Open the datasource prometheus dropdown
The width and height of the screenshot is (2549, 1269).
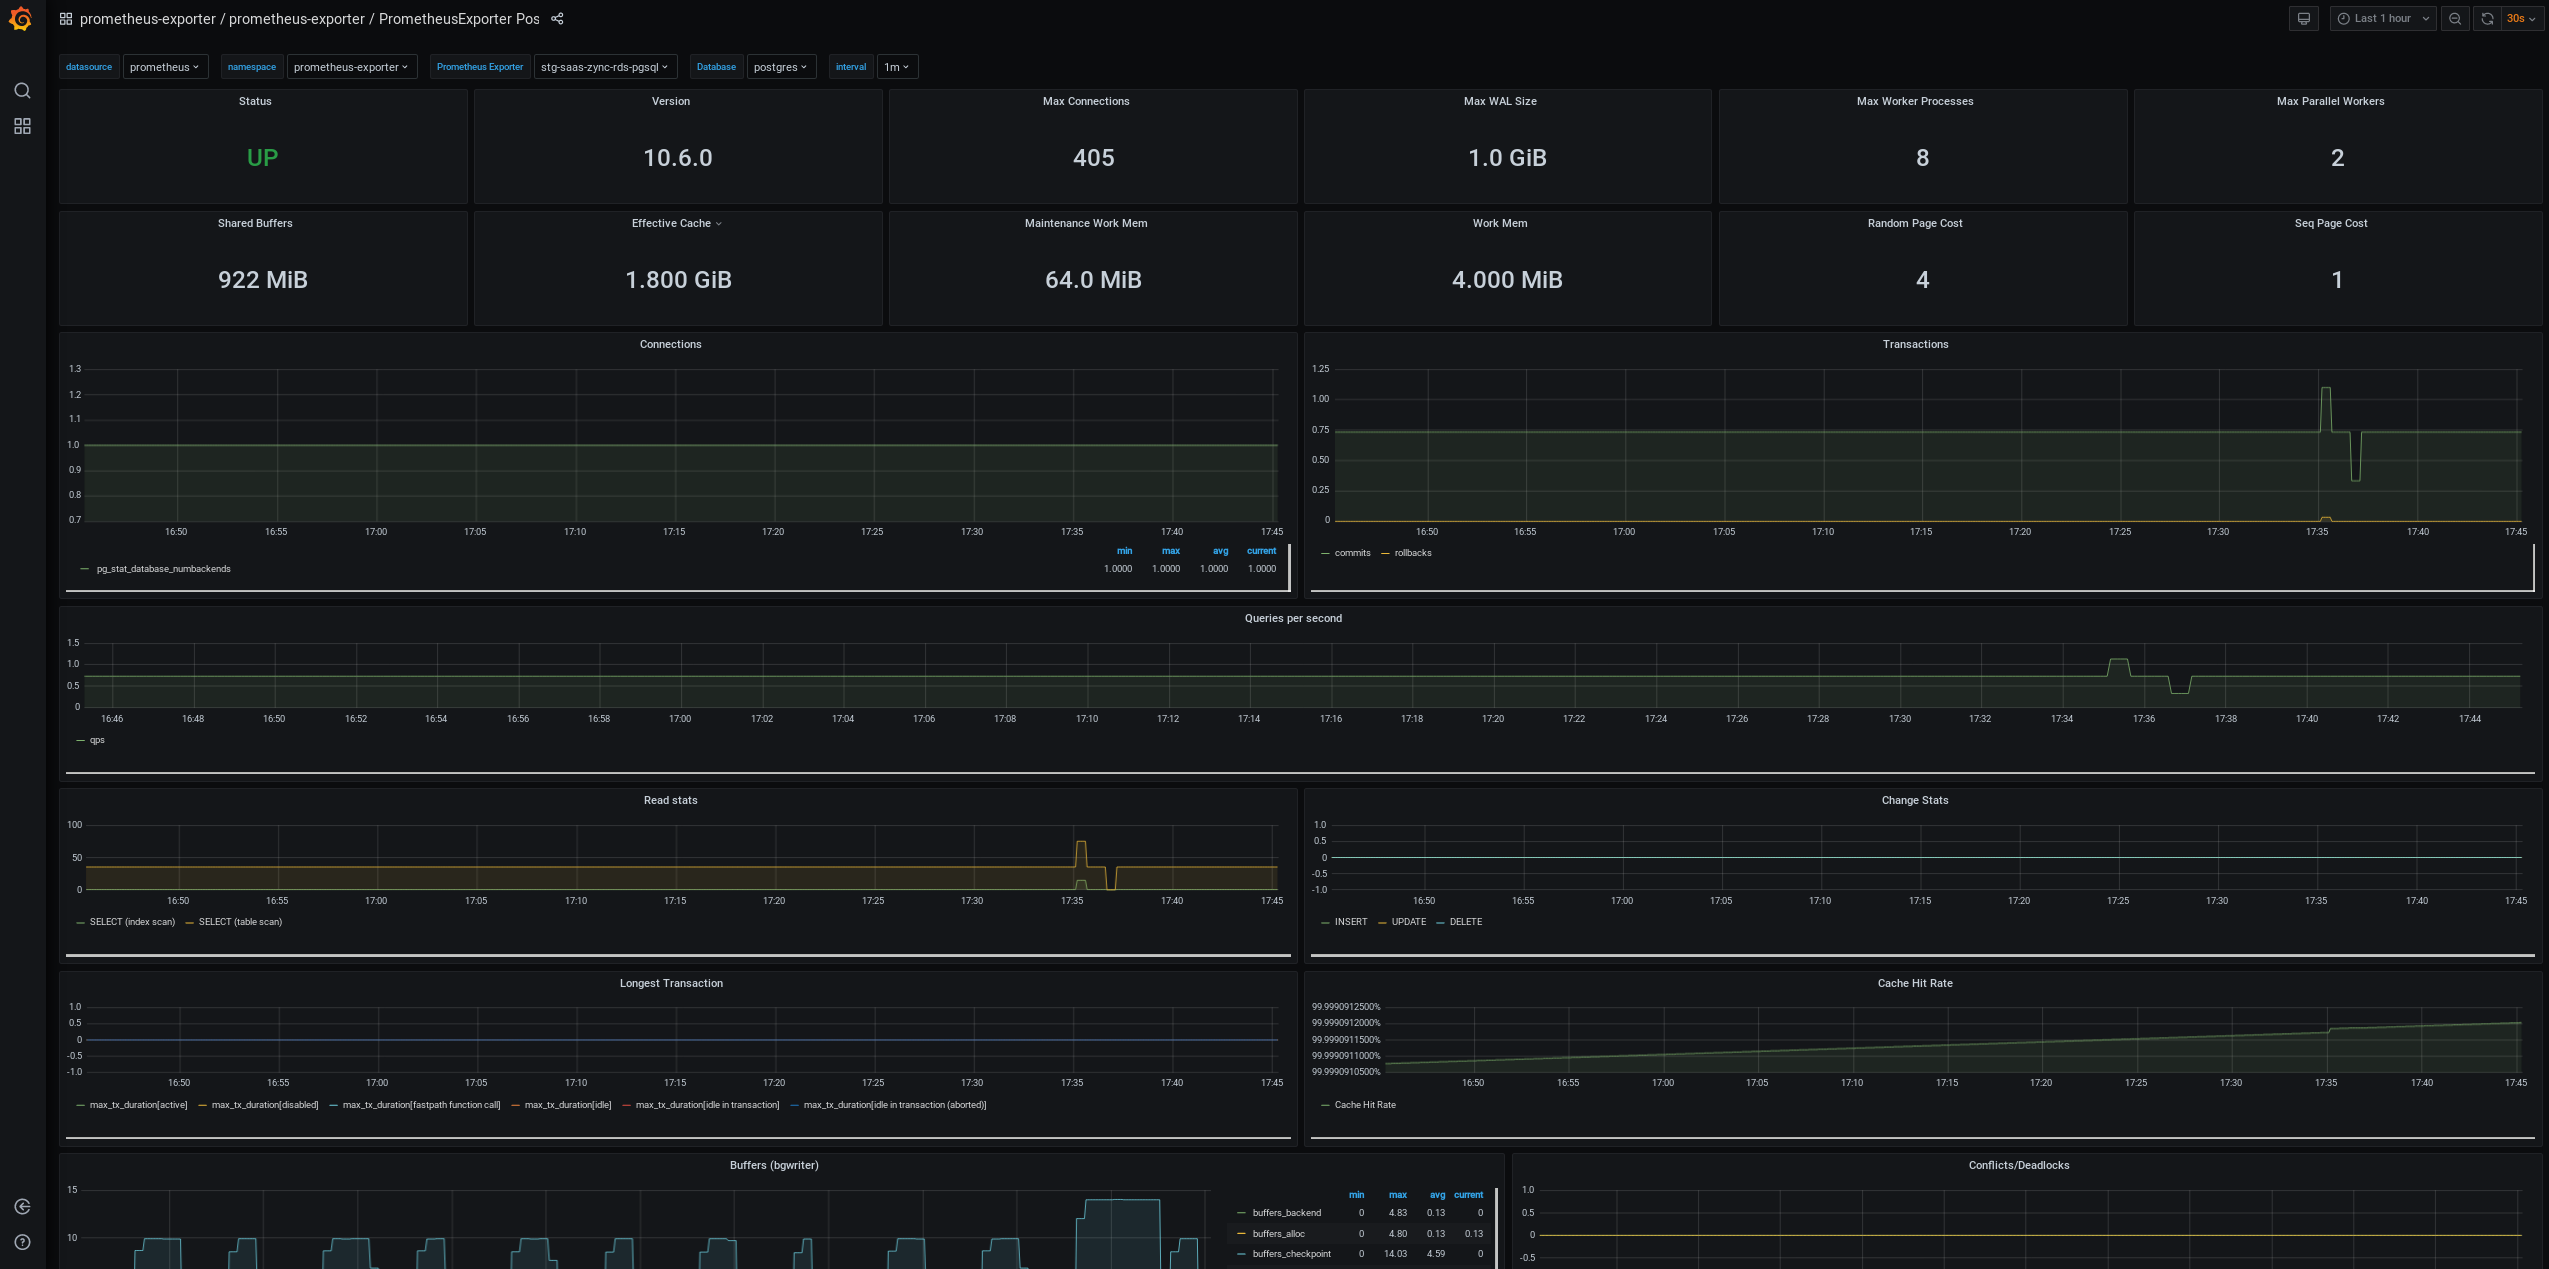pyautogui.click(x=165, y=67)
